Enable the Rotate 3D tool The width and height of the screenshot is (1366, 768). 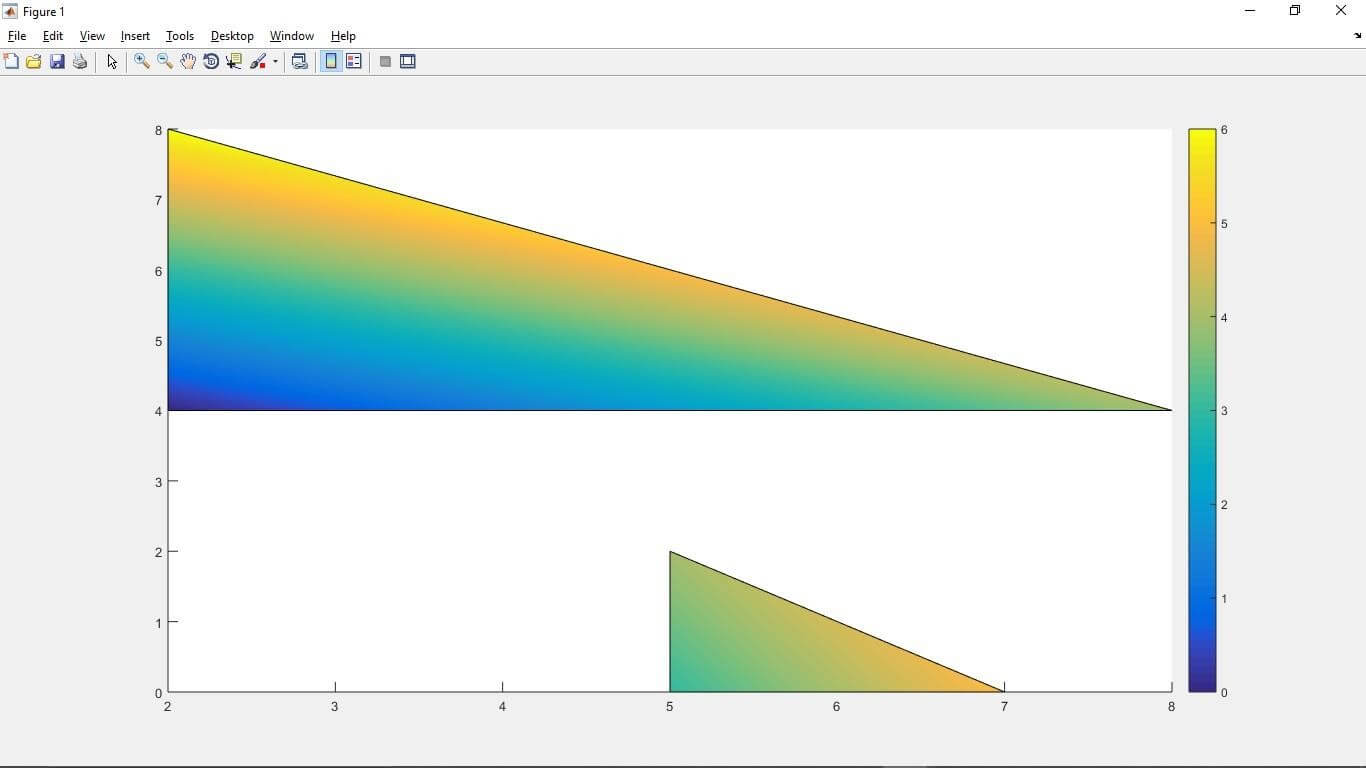click(211, 61)
